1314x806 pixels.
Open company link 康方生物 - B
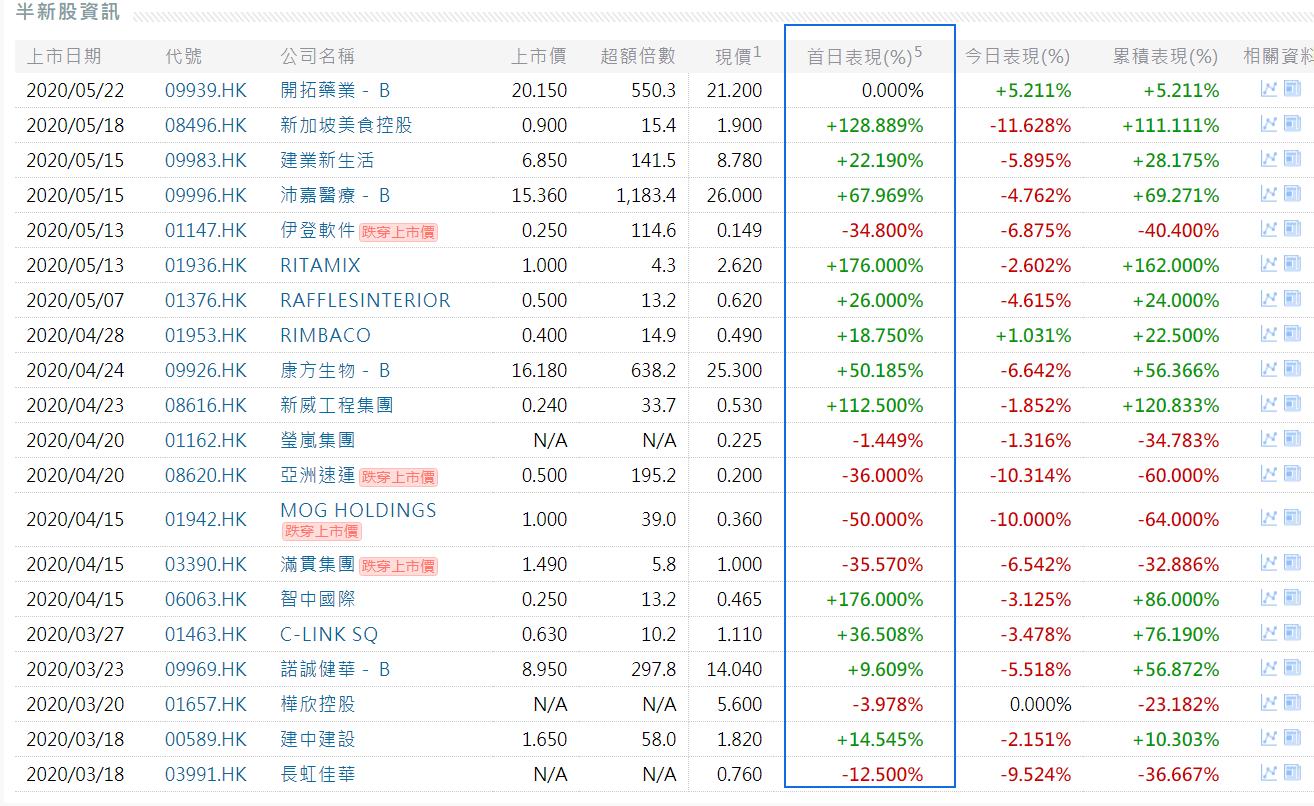tap(335, 370)
